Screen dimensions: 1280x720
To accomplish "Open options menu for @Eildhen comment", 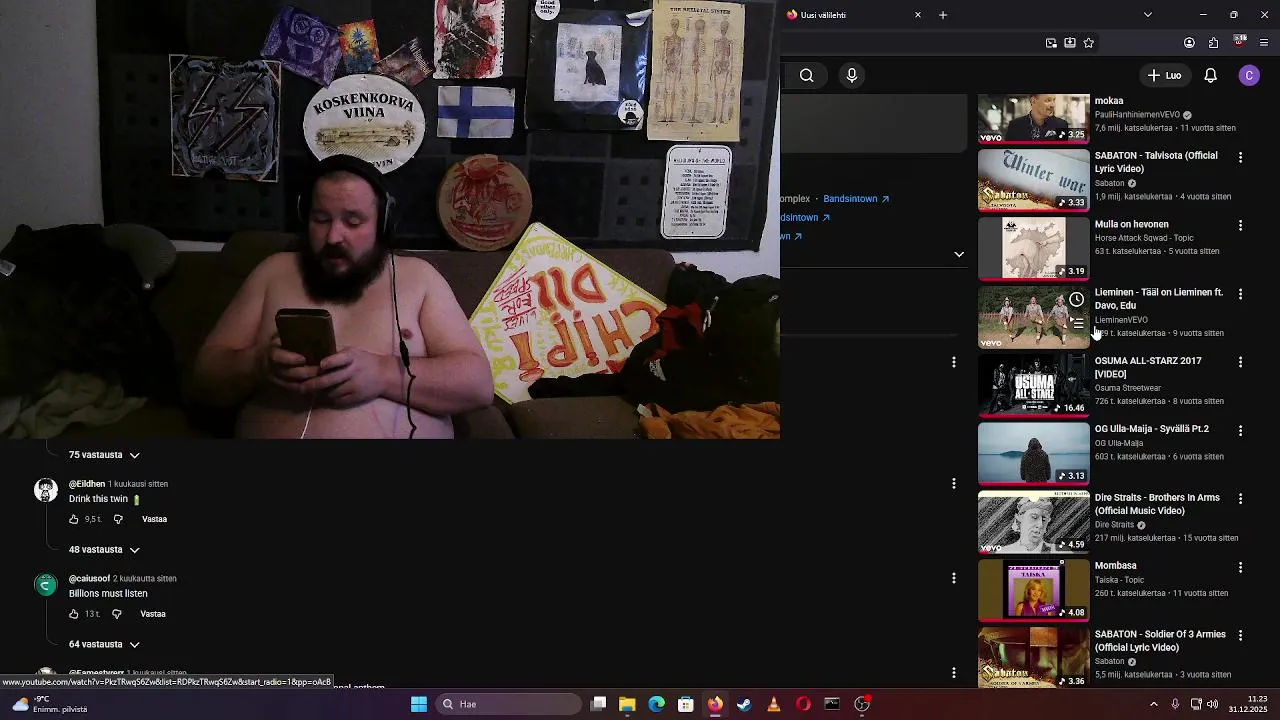I will click(x=954, y=483).
